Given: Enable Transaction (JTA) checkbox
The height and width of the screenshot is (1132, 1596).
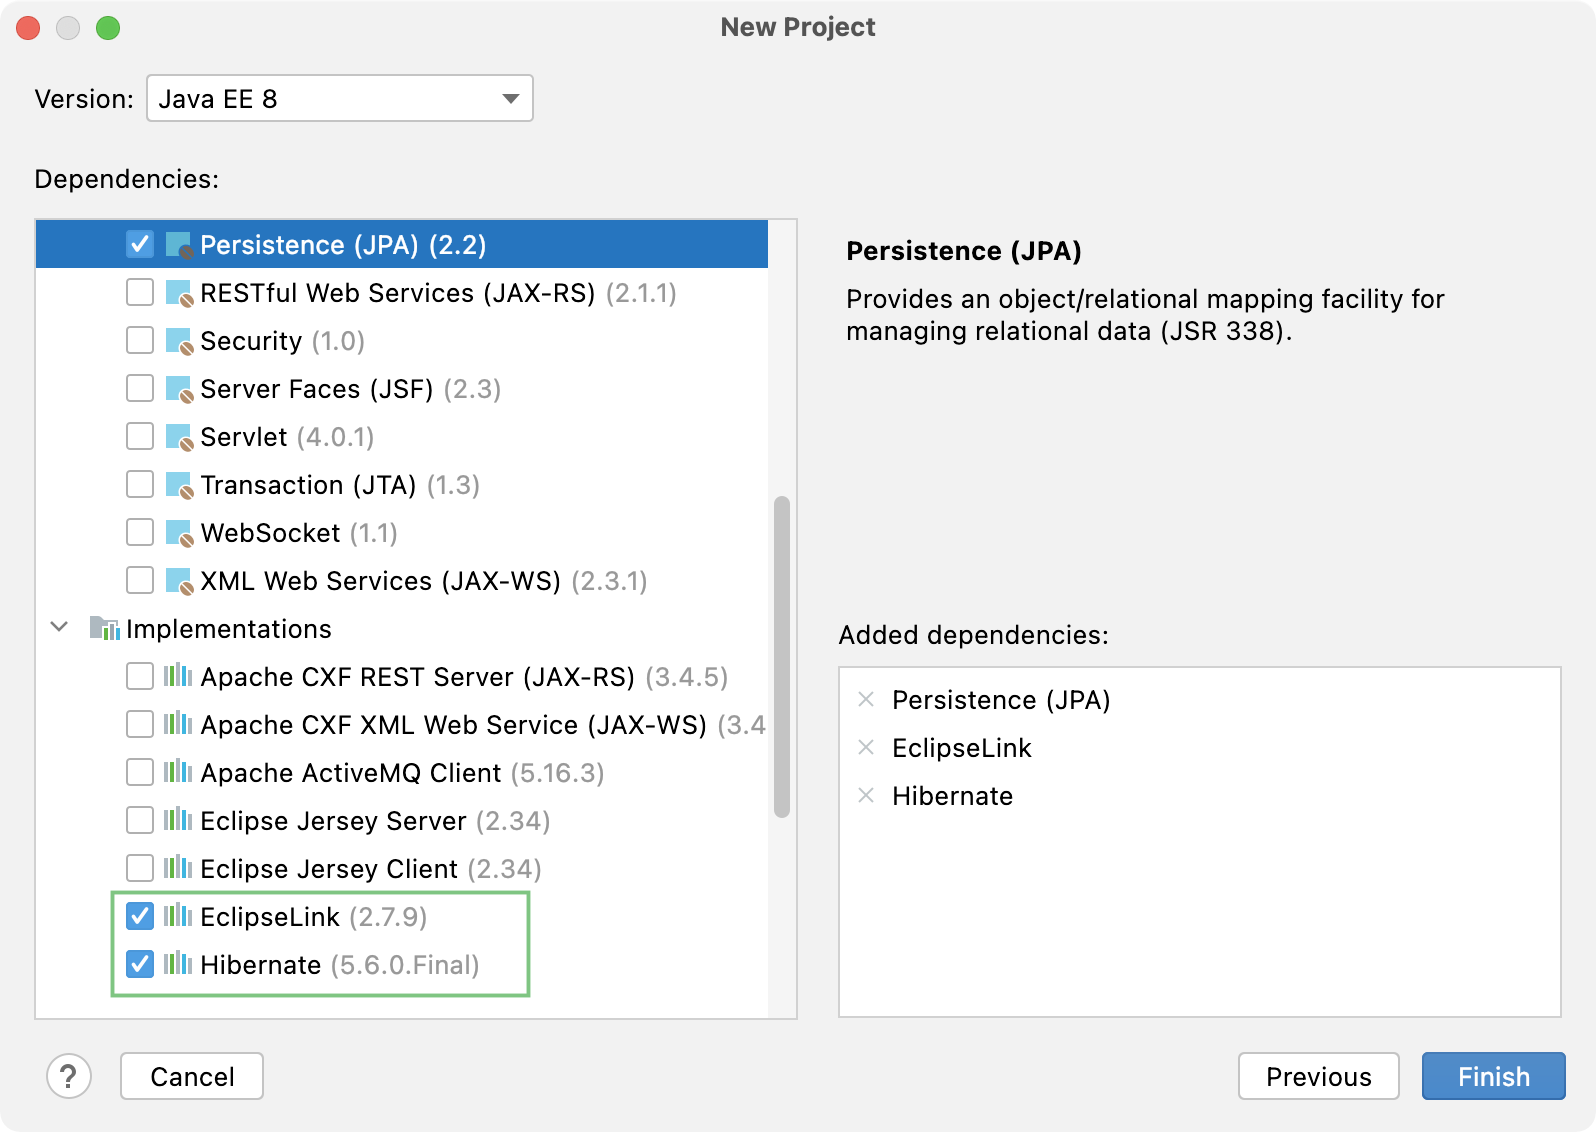Looking at the screenshot, I should click(140, 485).
